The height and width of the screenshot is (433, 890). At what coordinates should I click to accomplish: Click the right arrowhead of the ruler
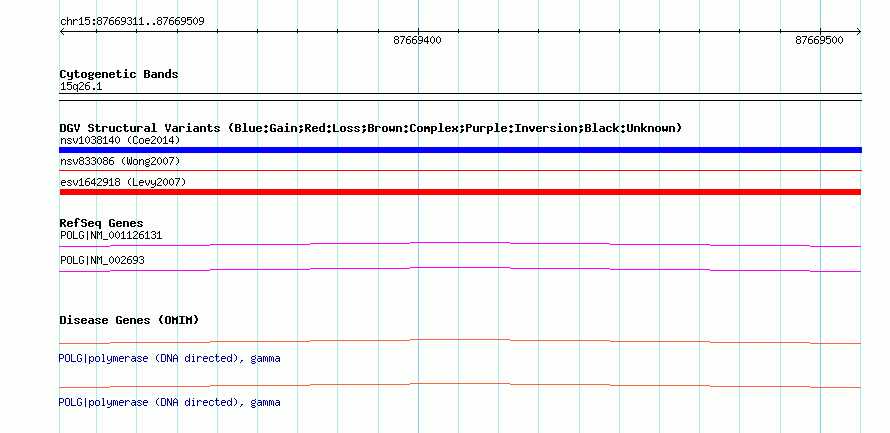pyautogui.click(x=858, y=32)
